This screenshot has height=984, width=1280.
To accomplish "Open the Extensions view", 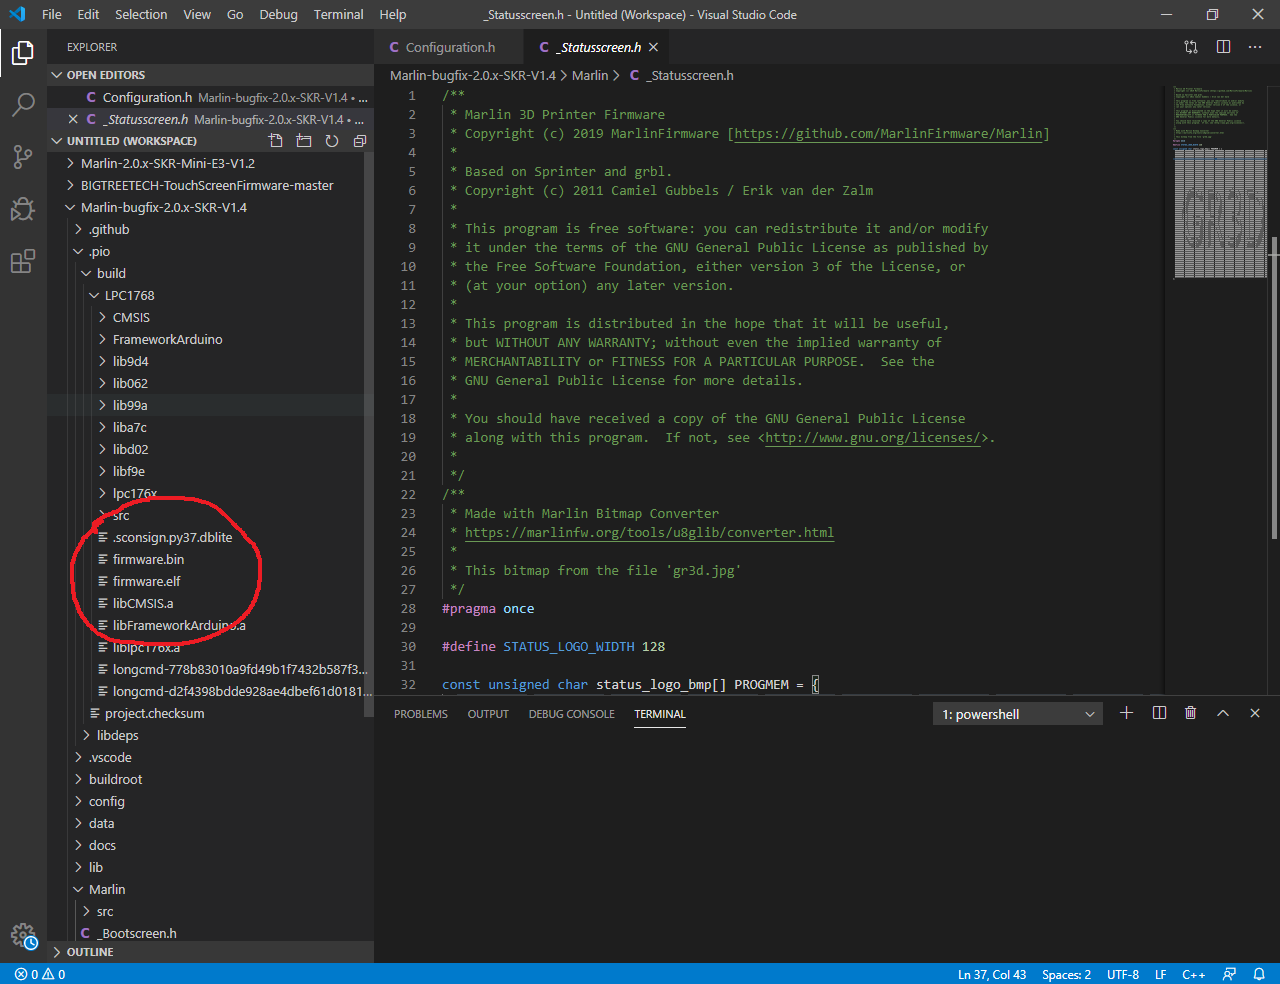I will (x=23, y=262).
